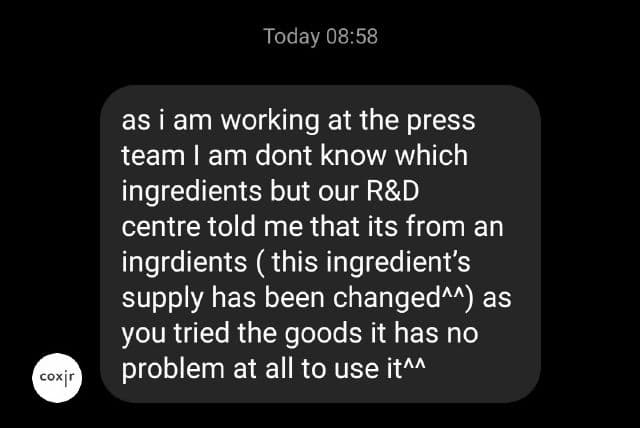Click the word 'ingredients' on the third line
This screenshot has height=428, width=640.
[191, 192]
